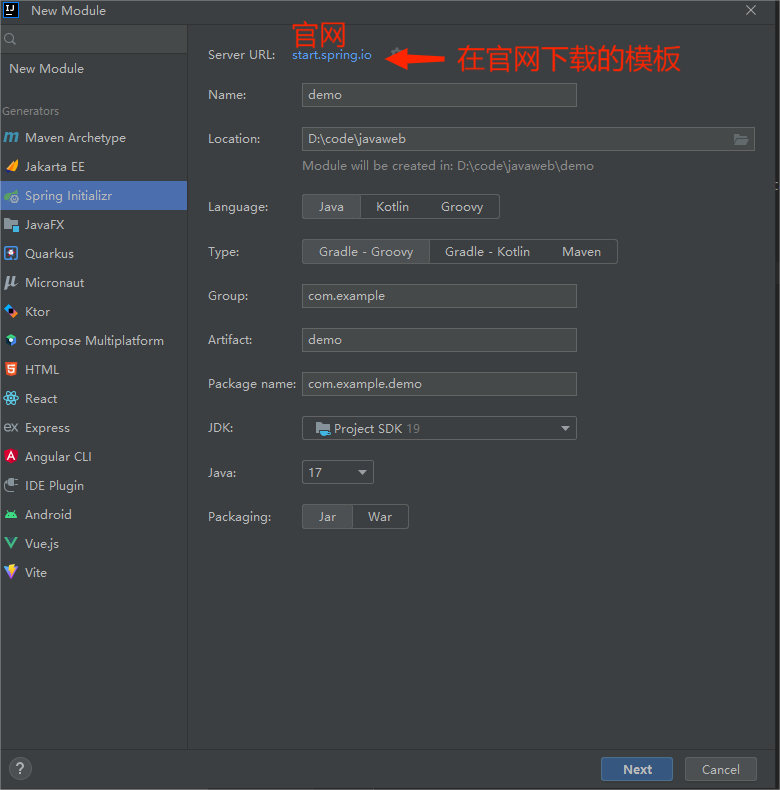The height and width of the screenshot is (790, 780).
Task: Click the search magnifier icon
Action: [10, 39]
